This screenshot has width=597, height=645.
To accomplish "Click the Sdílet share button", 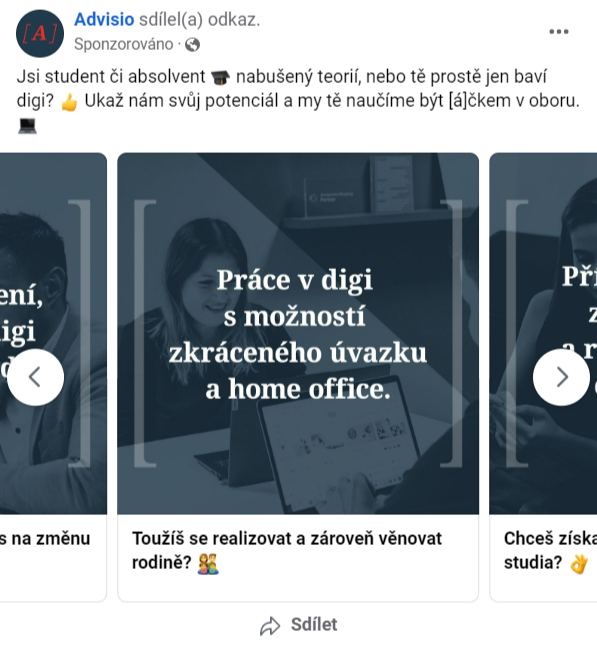I will point(299,625).
